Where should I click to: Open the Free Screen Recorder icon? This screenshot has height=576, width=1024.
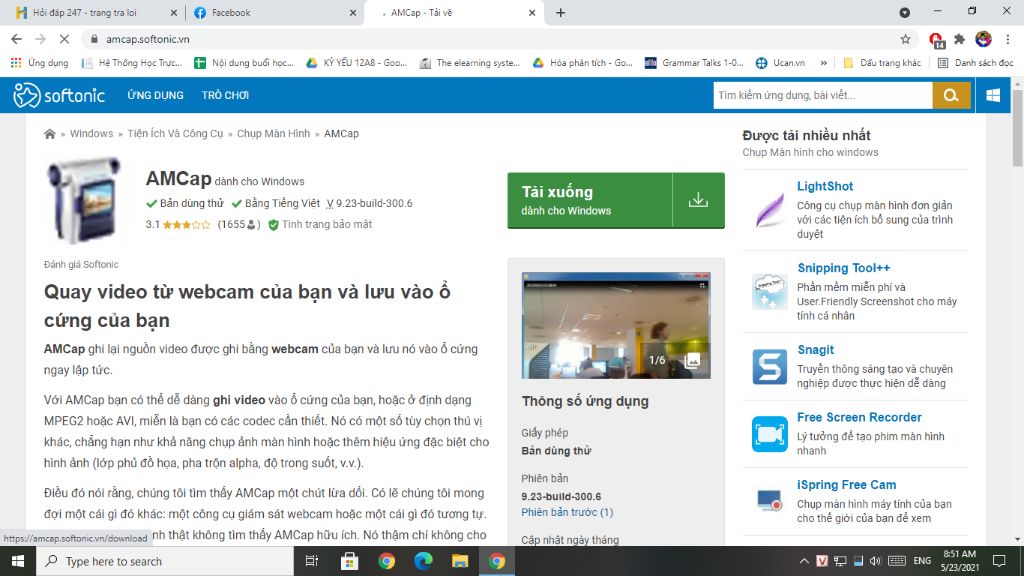pos(769,434)
